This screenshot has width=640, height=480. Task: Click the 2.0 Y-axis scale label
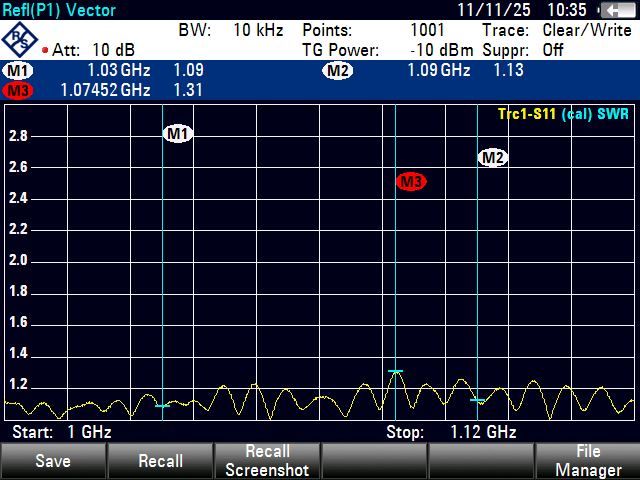coord(18,260)
